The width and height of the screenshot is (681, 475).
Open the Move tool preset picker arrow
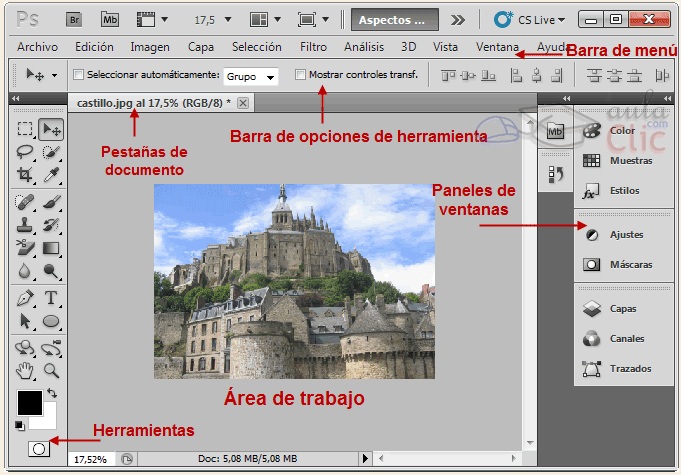point(54,76)
